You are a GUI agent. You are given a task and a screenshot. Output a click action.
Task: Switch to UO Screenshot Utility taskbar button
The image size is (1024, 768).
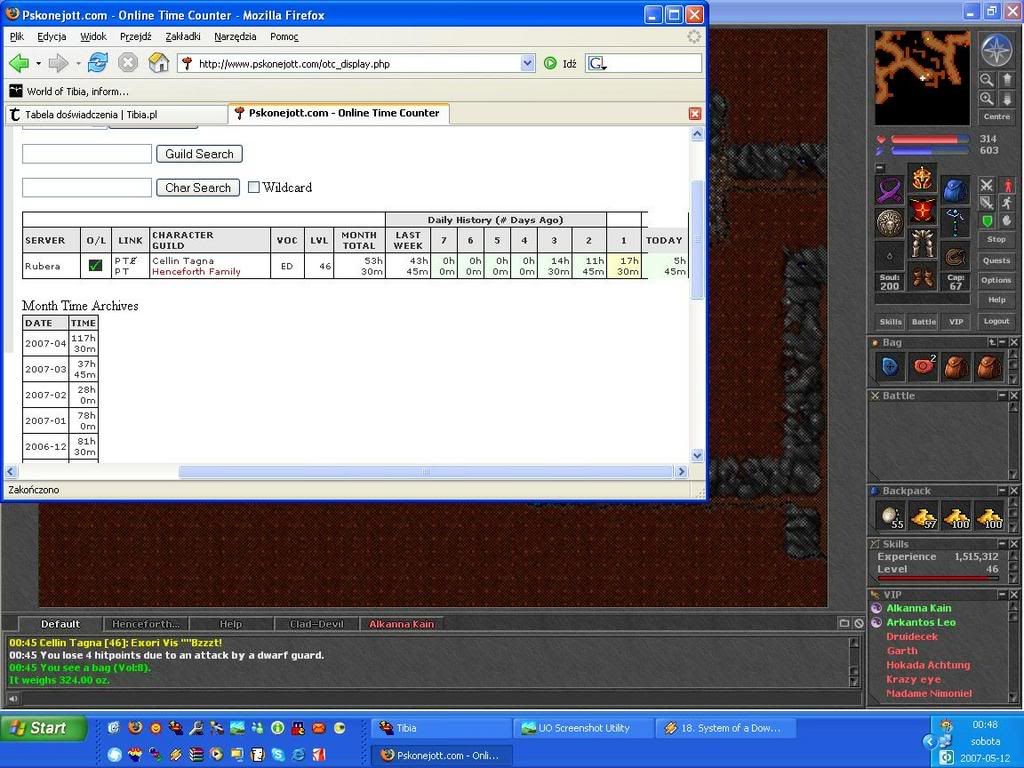pyautogui.click(x=583, y=728)
